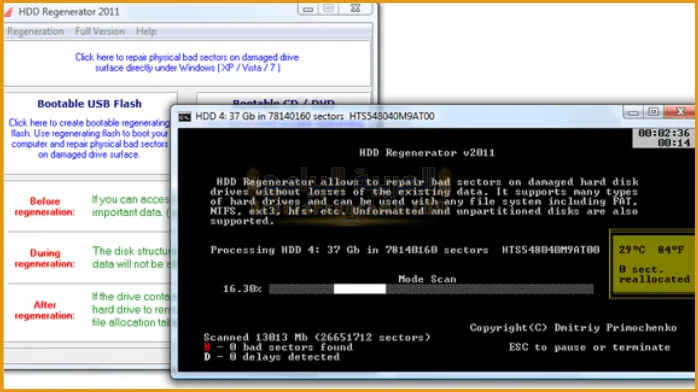Image resolution: width=698 pixels, height=392 pixels.
Task: Click the Bootable USB Flash heading
Action: pos(89,104)
